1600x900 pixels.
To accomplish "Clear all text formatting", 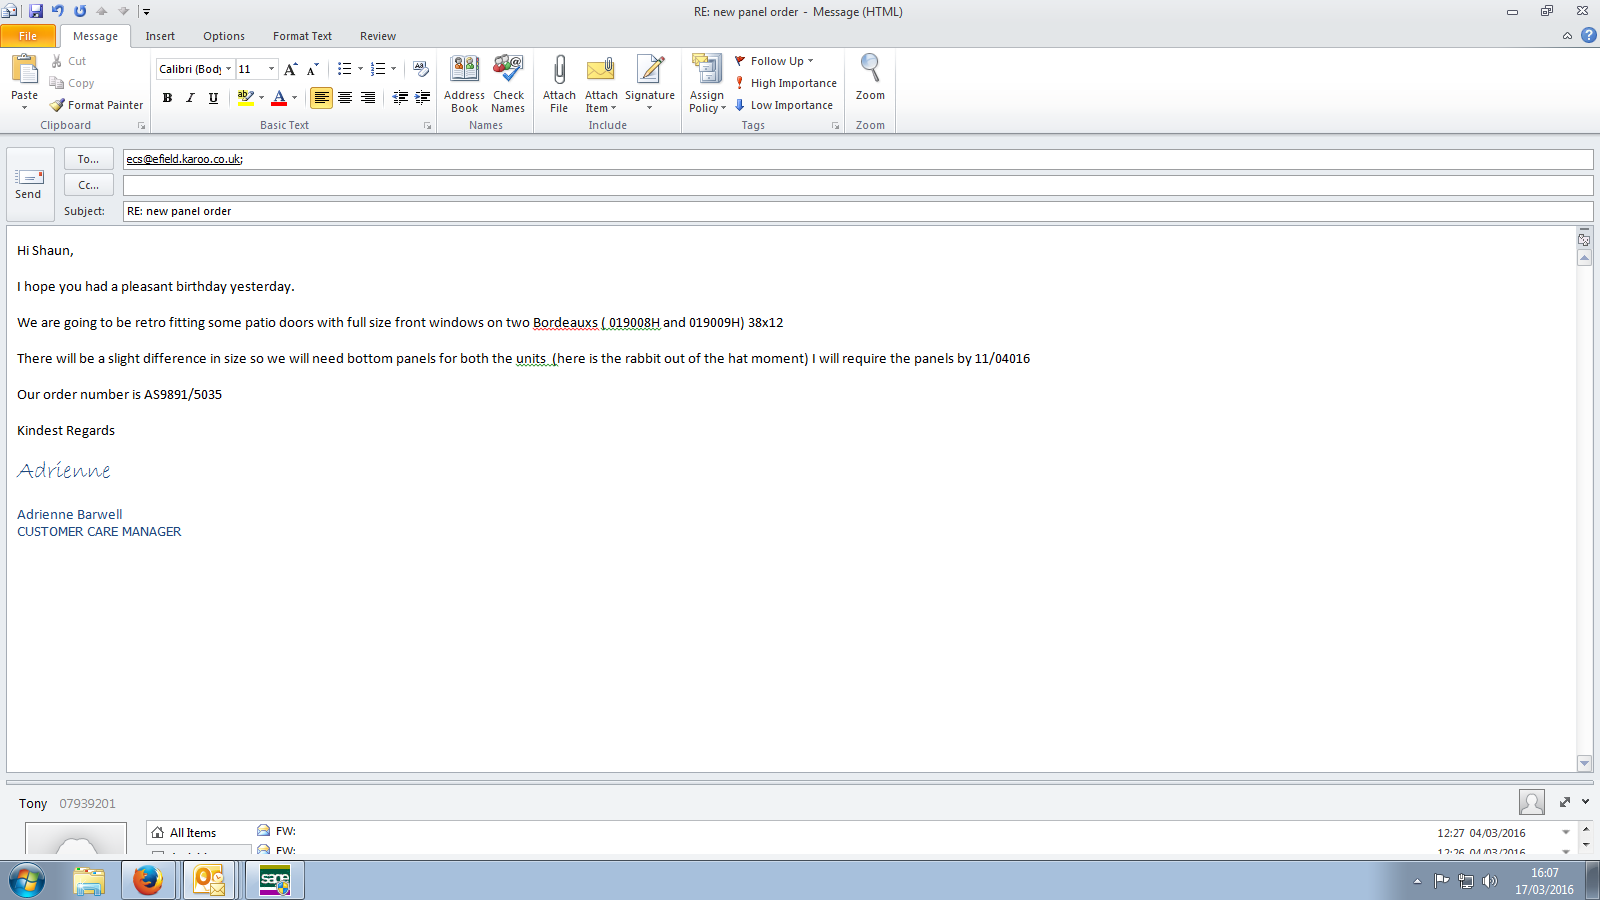I will [x=421, y=69].
